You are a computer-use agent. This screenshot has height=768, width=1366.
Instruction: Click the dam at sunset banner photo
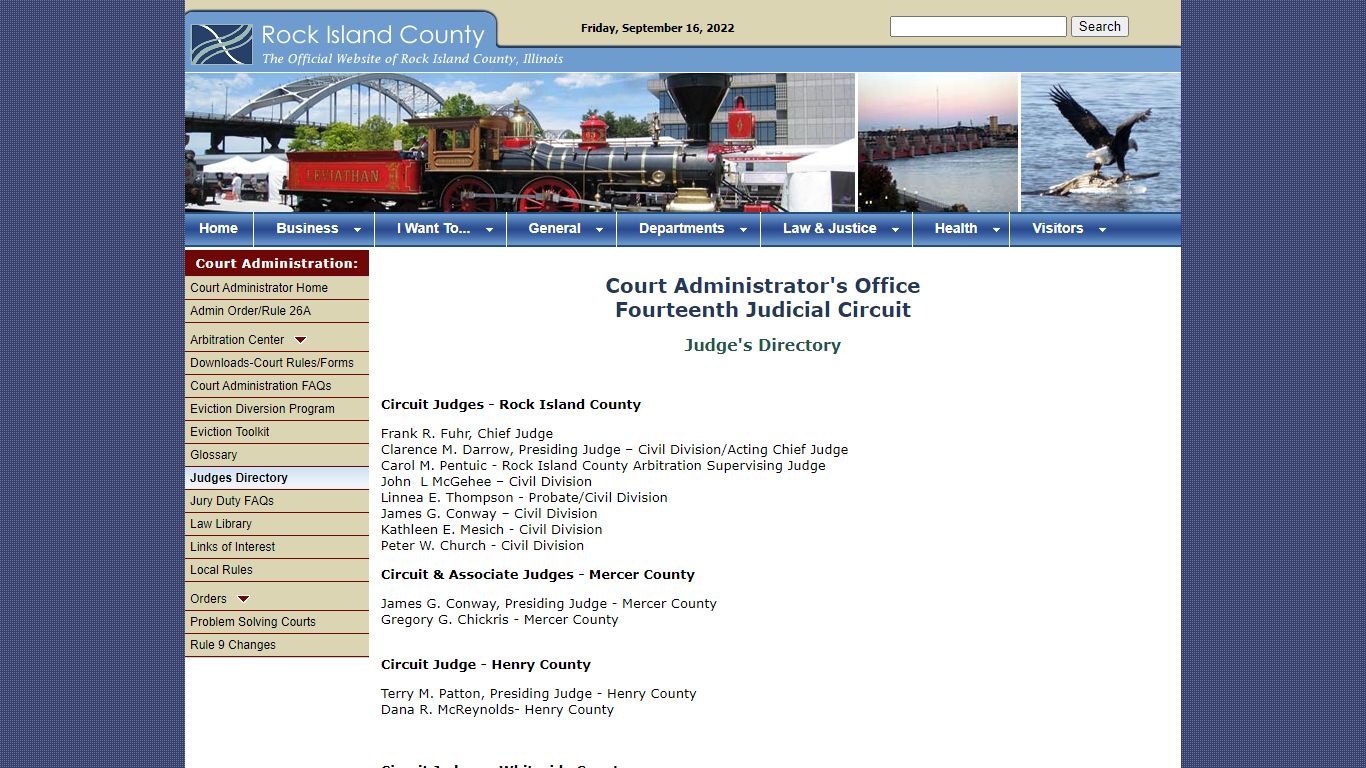[x=938, y=142]
